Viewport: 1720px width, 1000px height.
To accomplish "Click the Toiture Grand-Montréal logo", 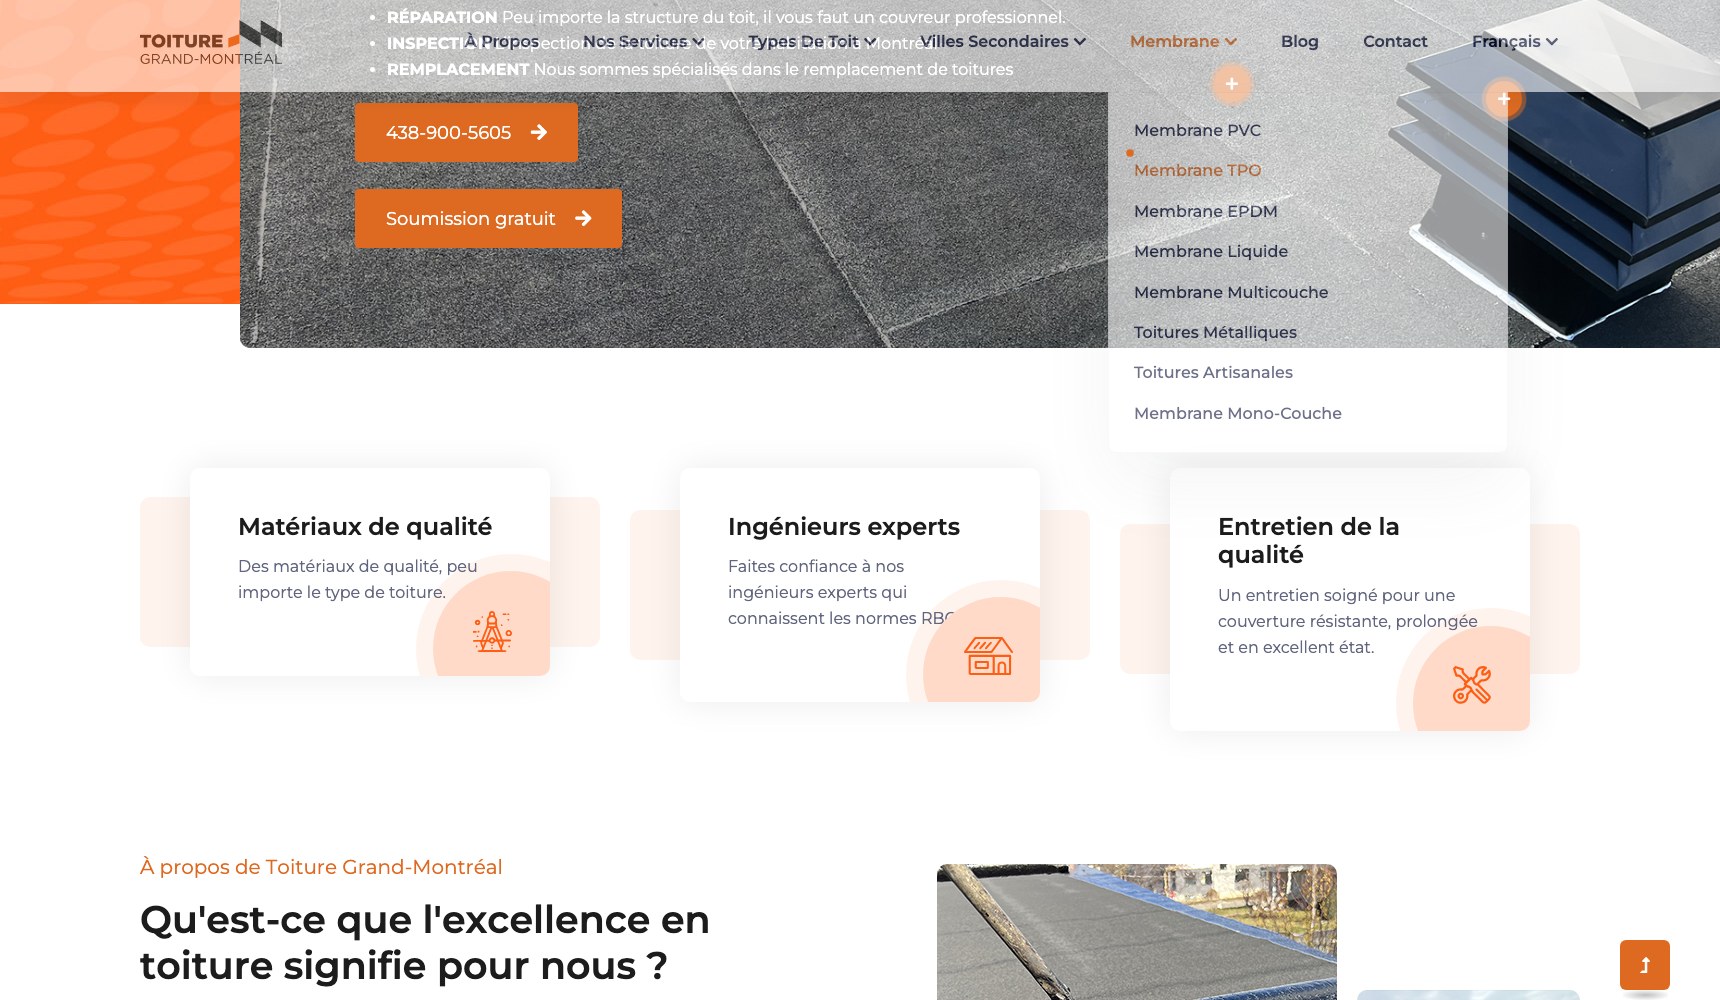I will point(211,43).
